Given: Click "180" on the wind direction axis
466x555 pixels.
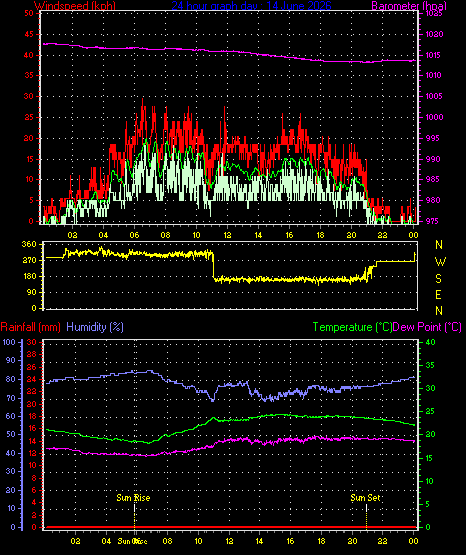Looking at the screenshot, I should pyautogui.click(x=29, y=276).
